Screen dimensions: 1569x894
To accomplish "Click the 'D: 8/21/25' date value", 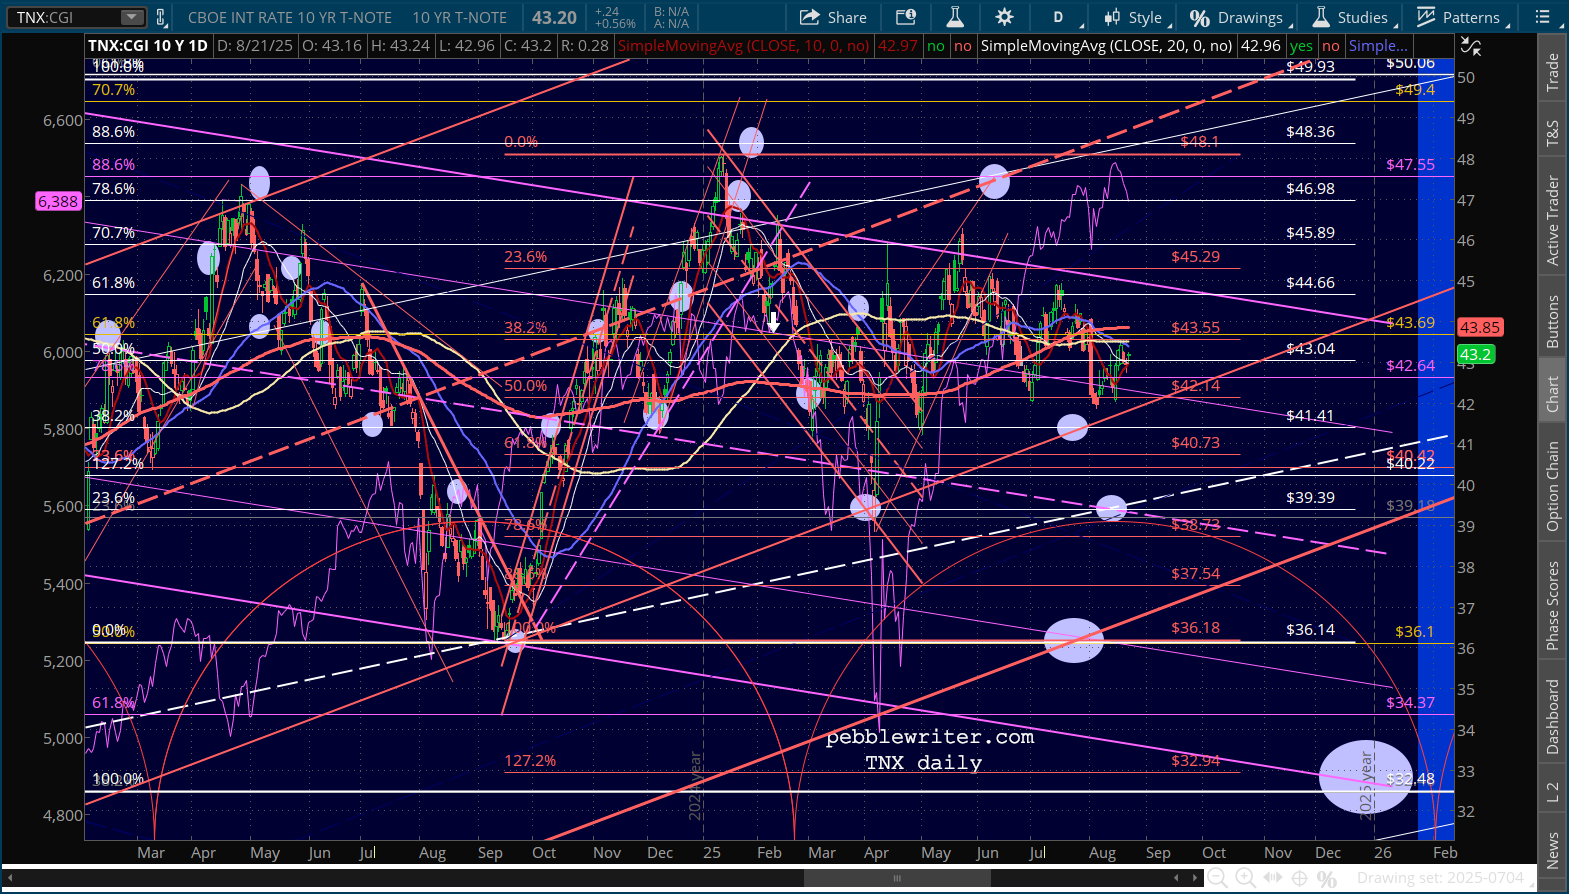I will point(254,46).
